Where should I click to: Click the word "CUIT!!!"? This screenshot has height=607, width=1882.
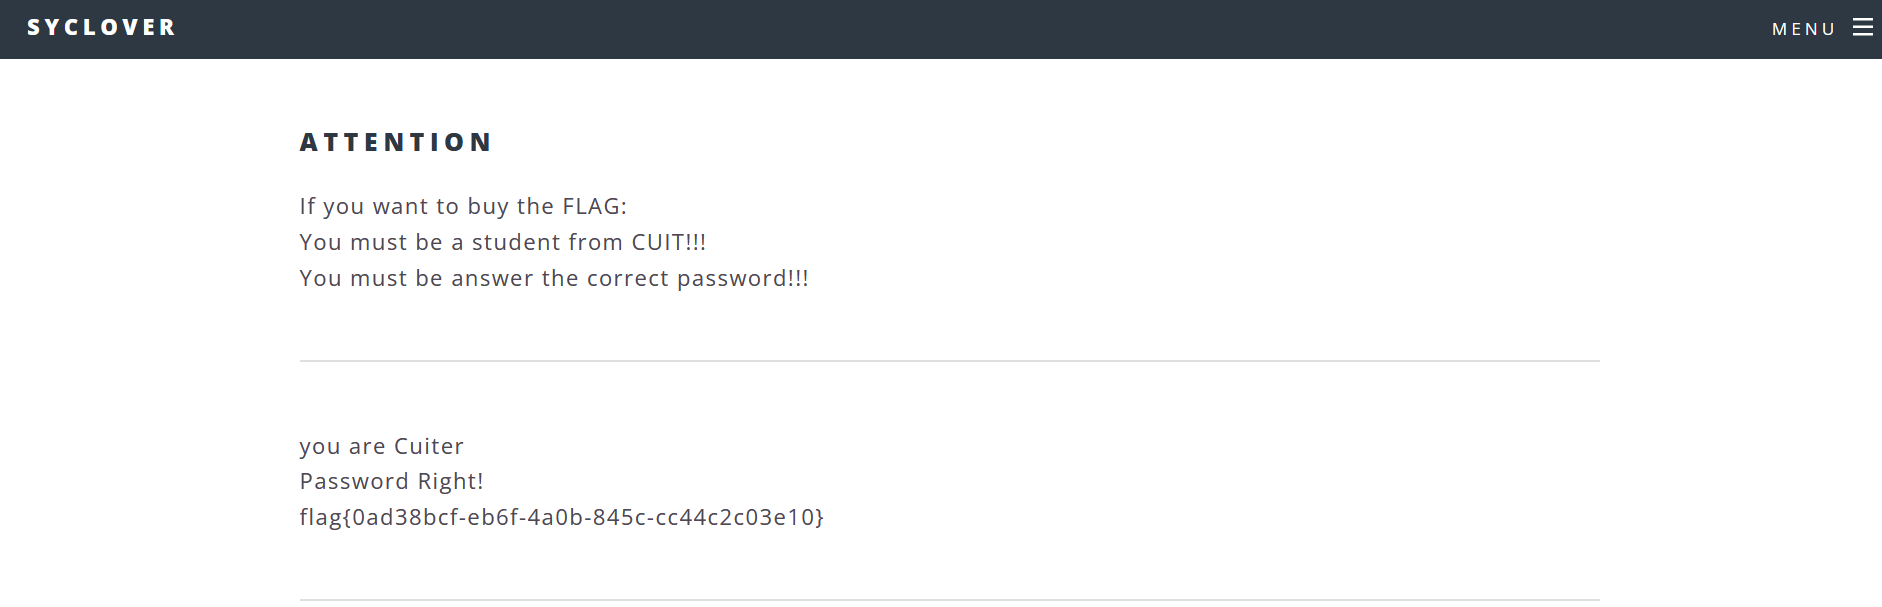pyautogui.click(x=668, y=242)
